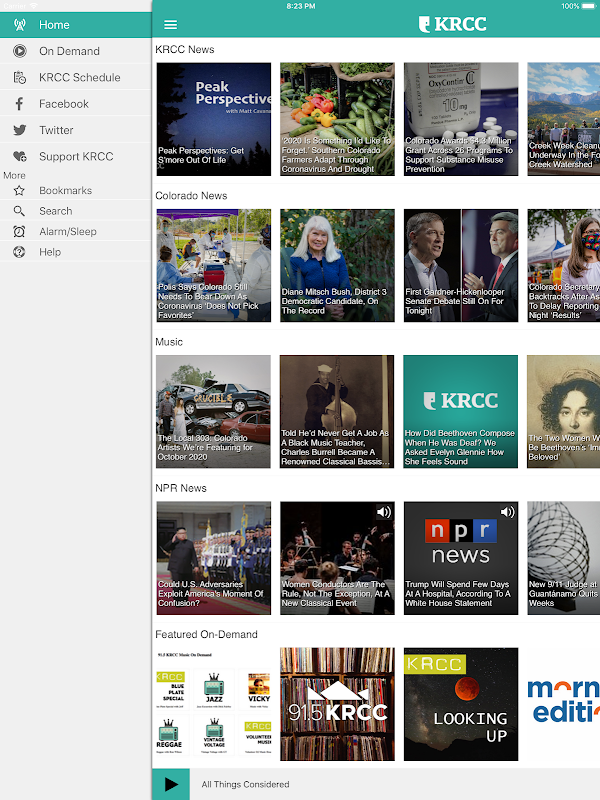Image resolution: width=600 pixels, height=800 pixels.
Task: Open Help from the sidebar
Action: pos(76,252)
